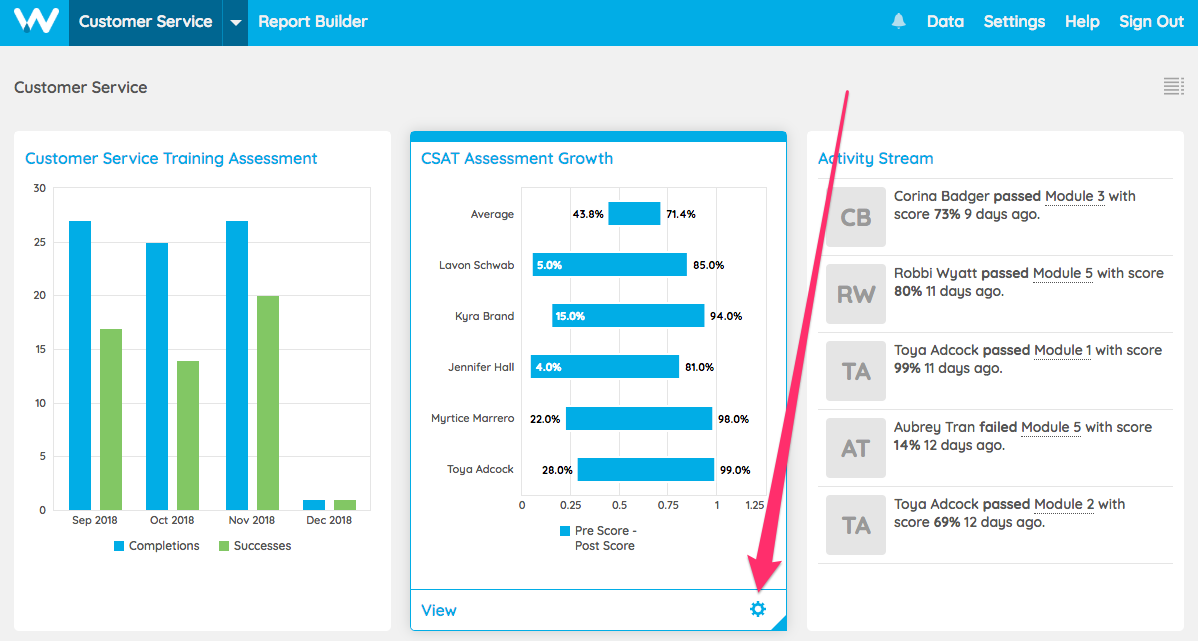Click Aubrey Tran's AT avatar
This screenshot has width=1198, height=641.
[x=855, y=448]
